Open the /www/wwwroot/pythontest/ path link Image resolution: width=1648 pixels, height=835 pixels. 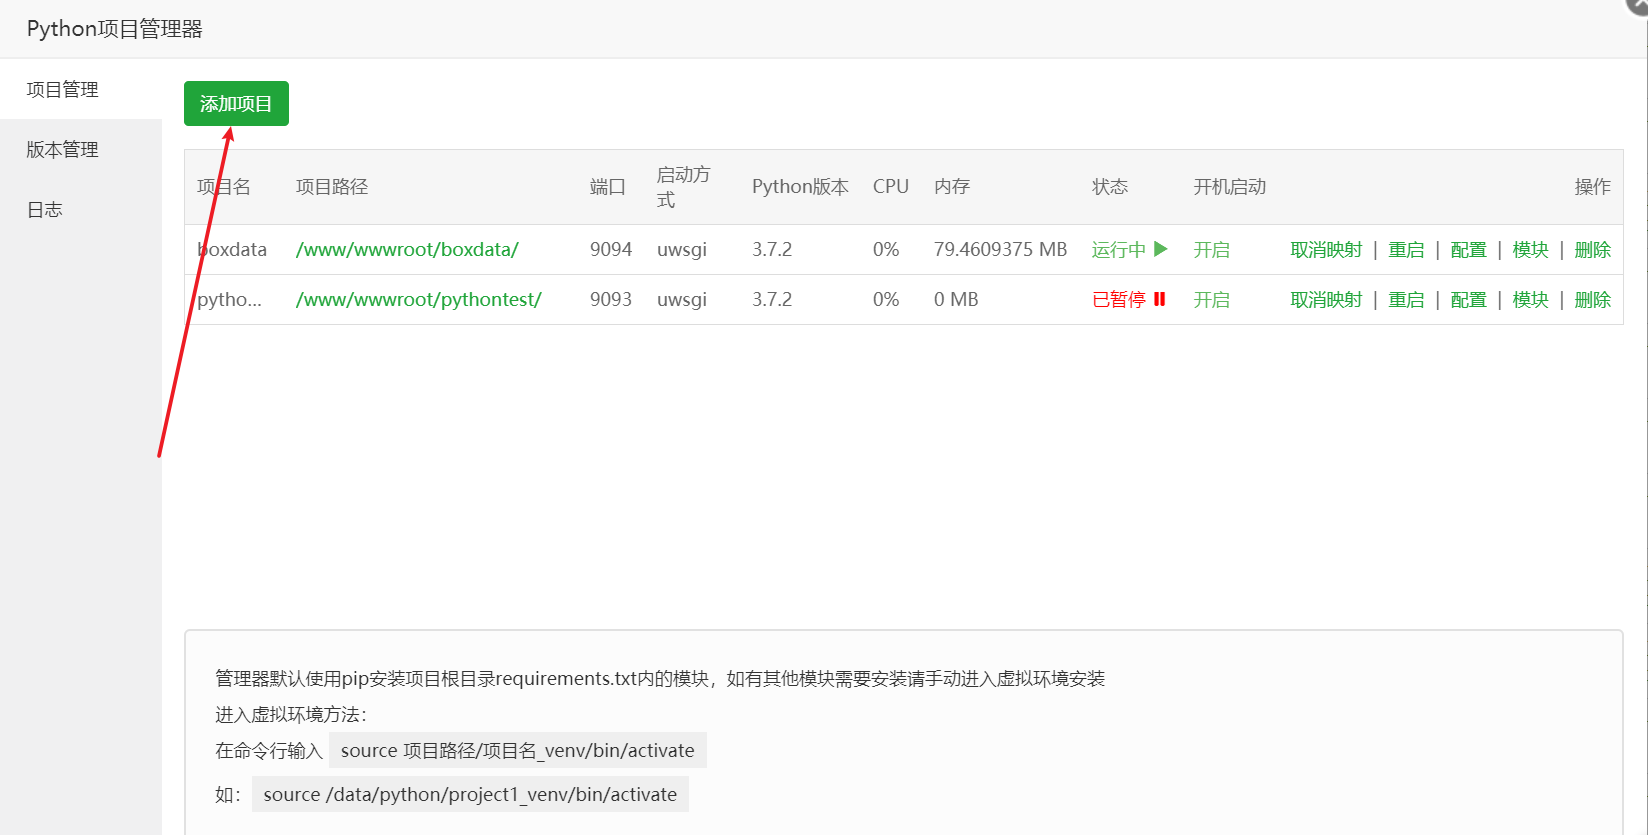click(418, 300)
